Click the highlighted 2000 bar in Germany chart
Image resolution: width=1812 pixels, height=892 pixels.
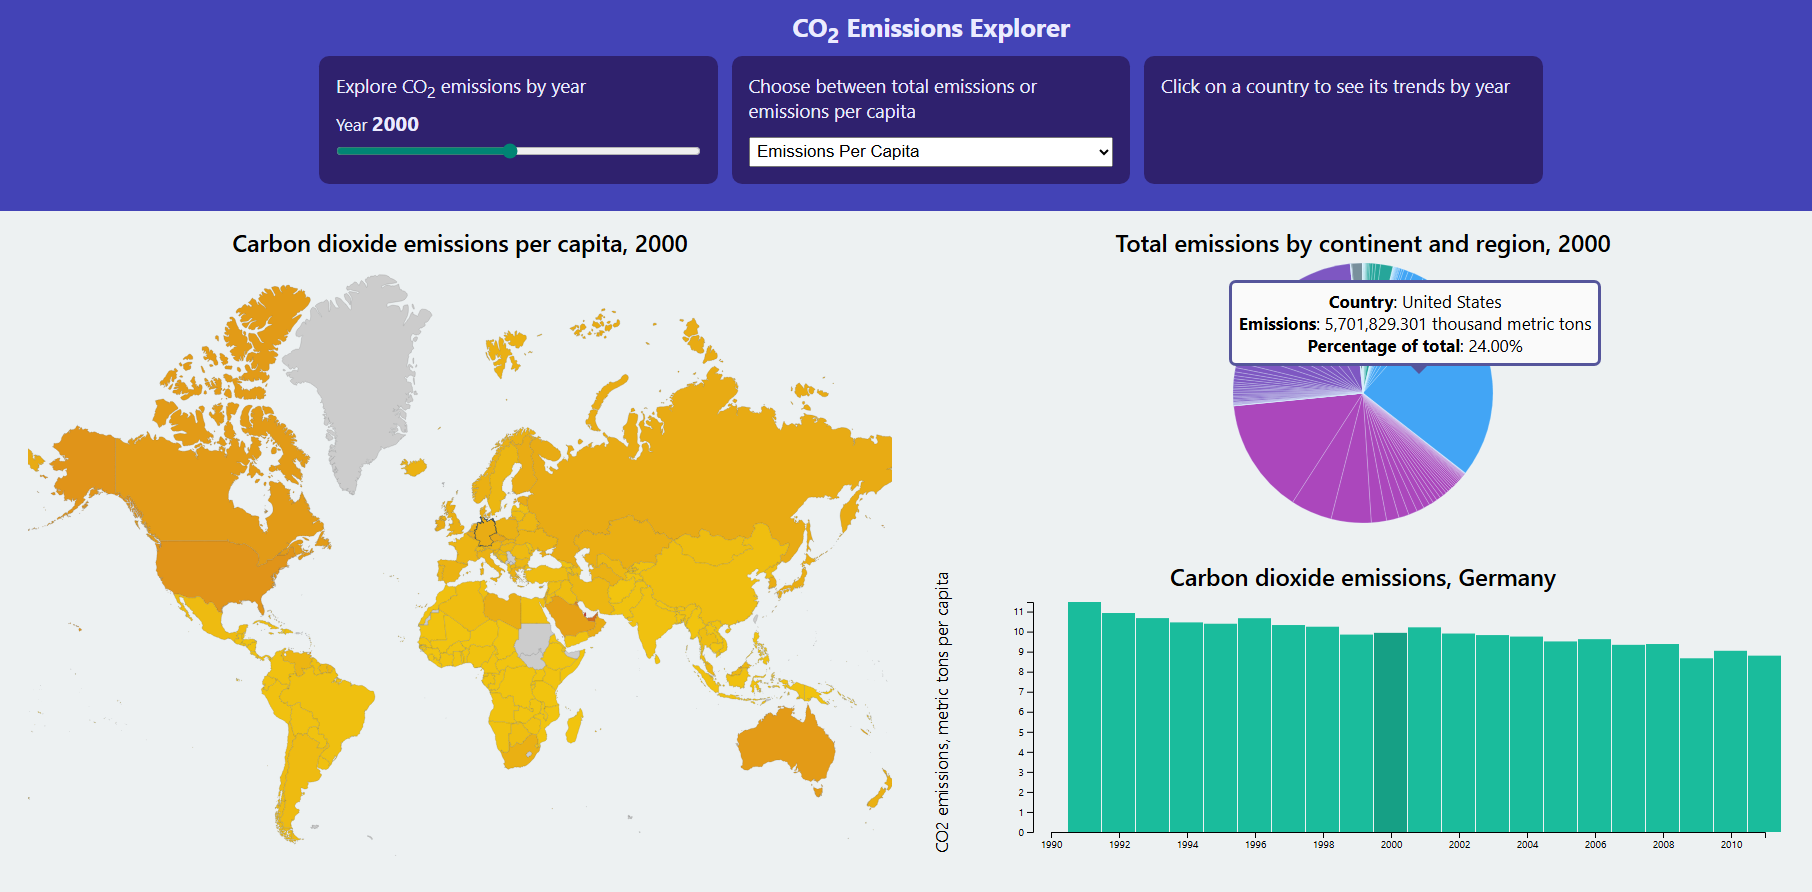(1390, 732)
